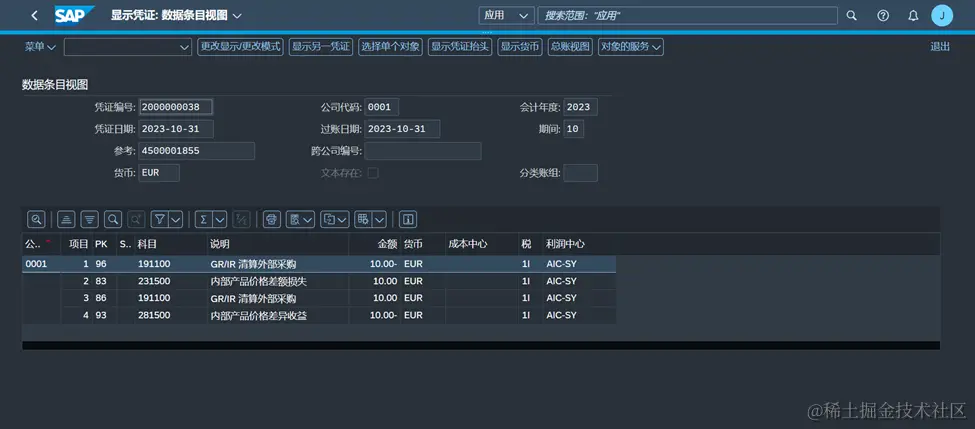Select account 231500 cell
The width and height of the screenshot is (975, 429).
pos(170,281)
